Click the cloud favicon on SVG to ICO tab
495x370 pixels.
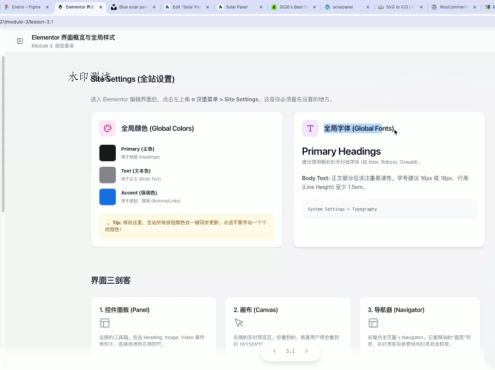(x=381, y=7)
